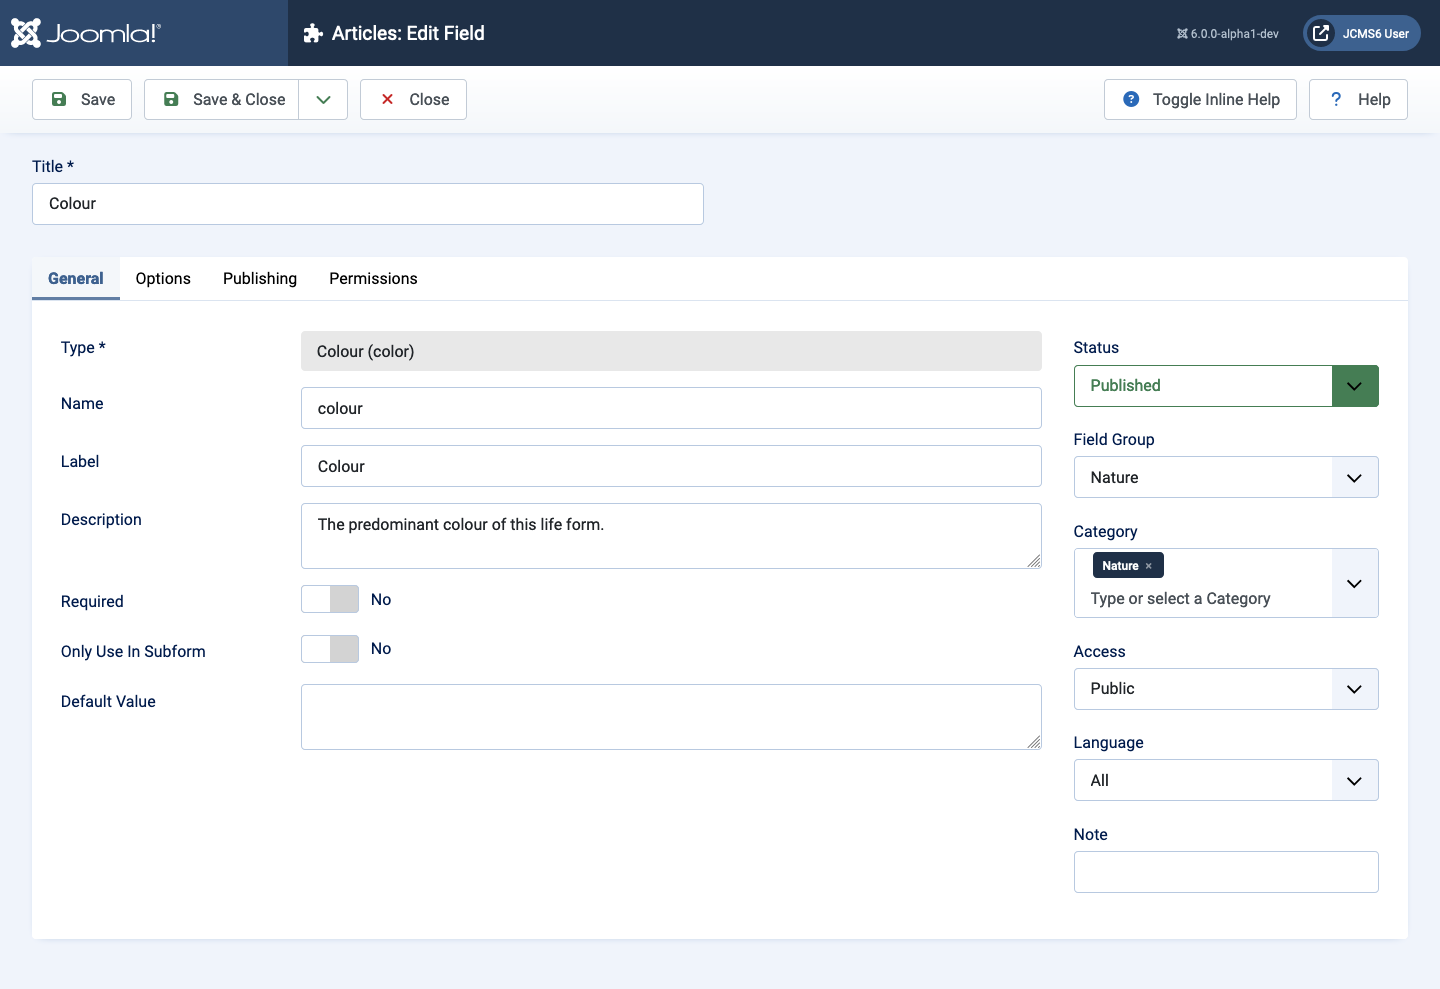
Task: Open the Field Group dropdown
Action: coord(1225,477)
